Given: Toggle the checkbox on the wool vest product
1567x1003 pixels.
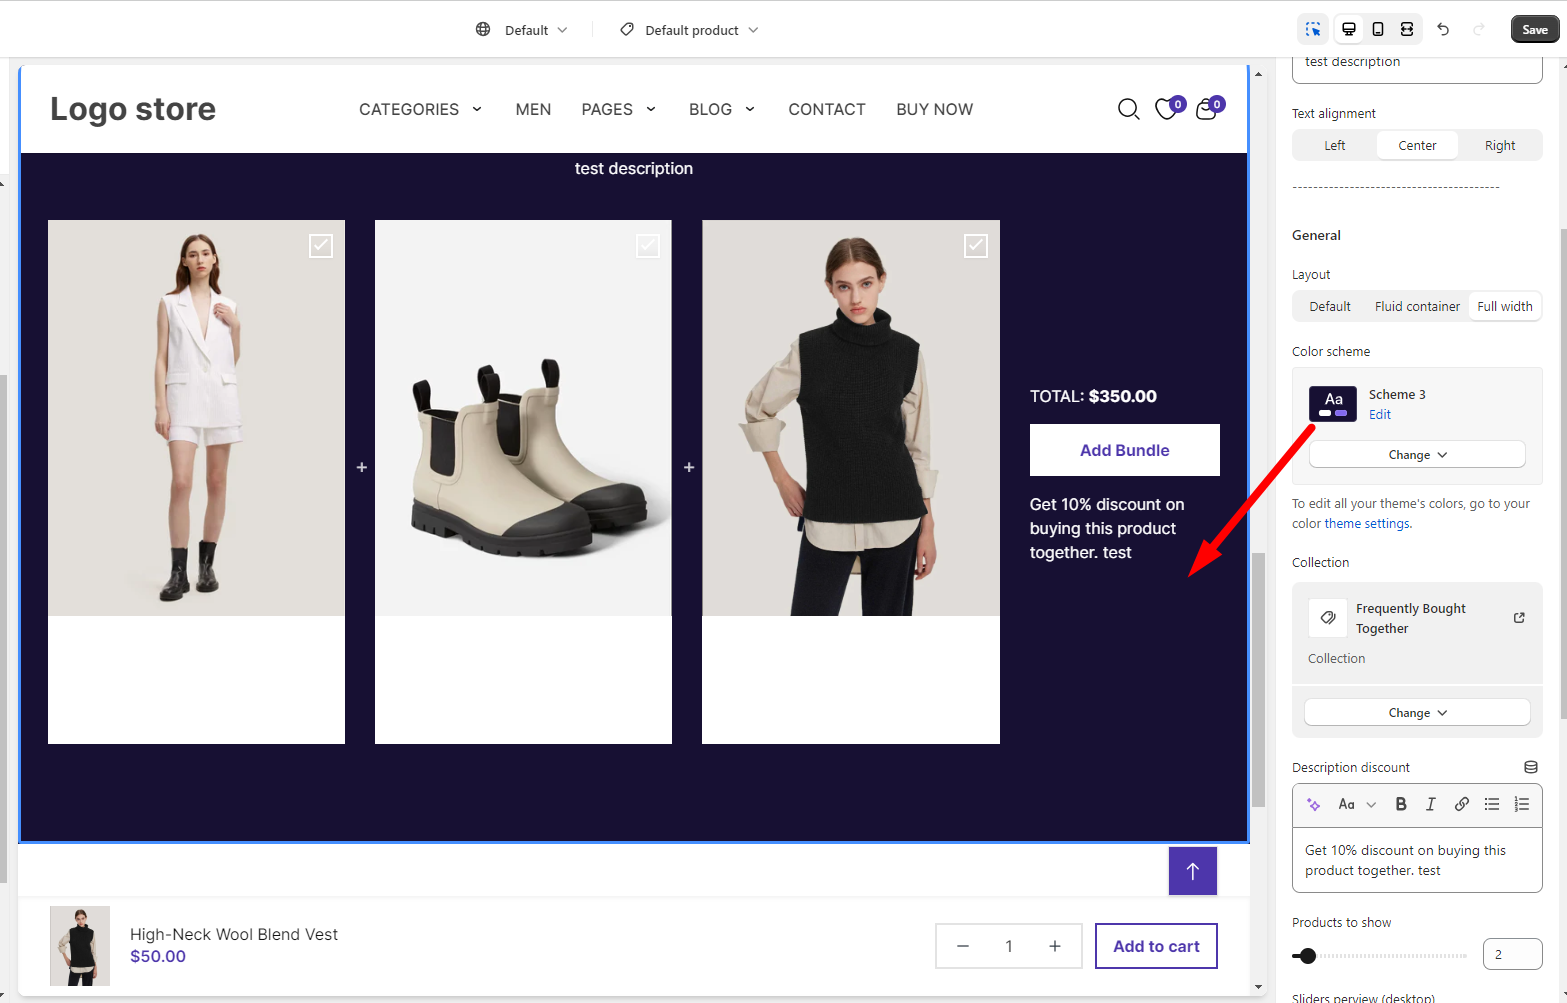Looking at the screenshot, I should click(976, 245).
